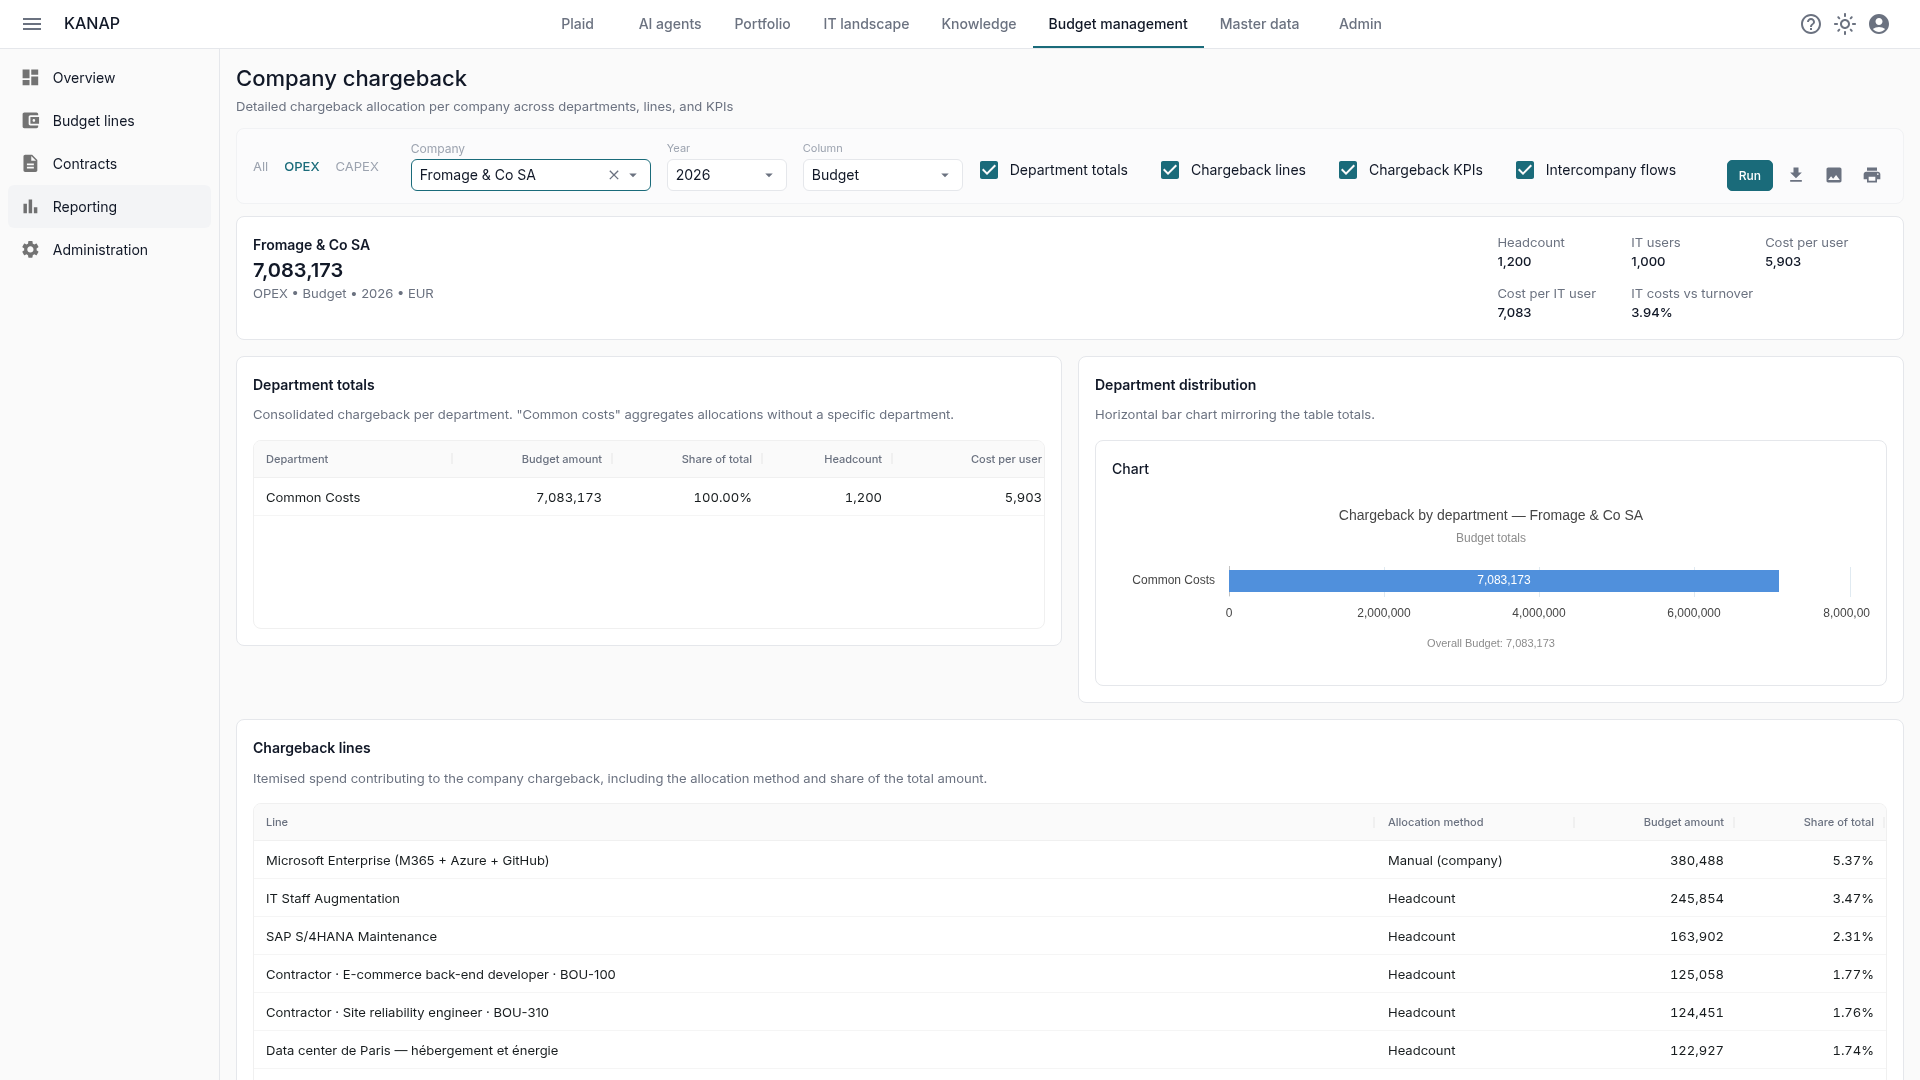Open the Master data tab

[x=1259, y=24]
